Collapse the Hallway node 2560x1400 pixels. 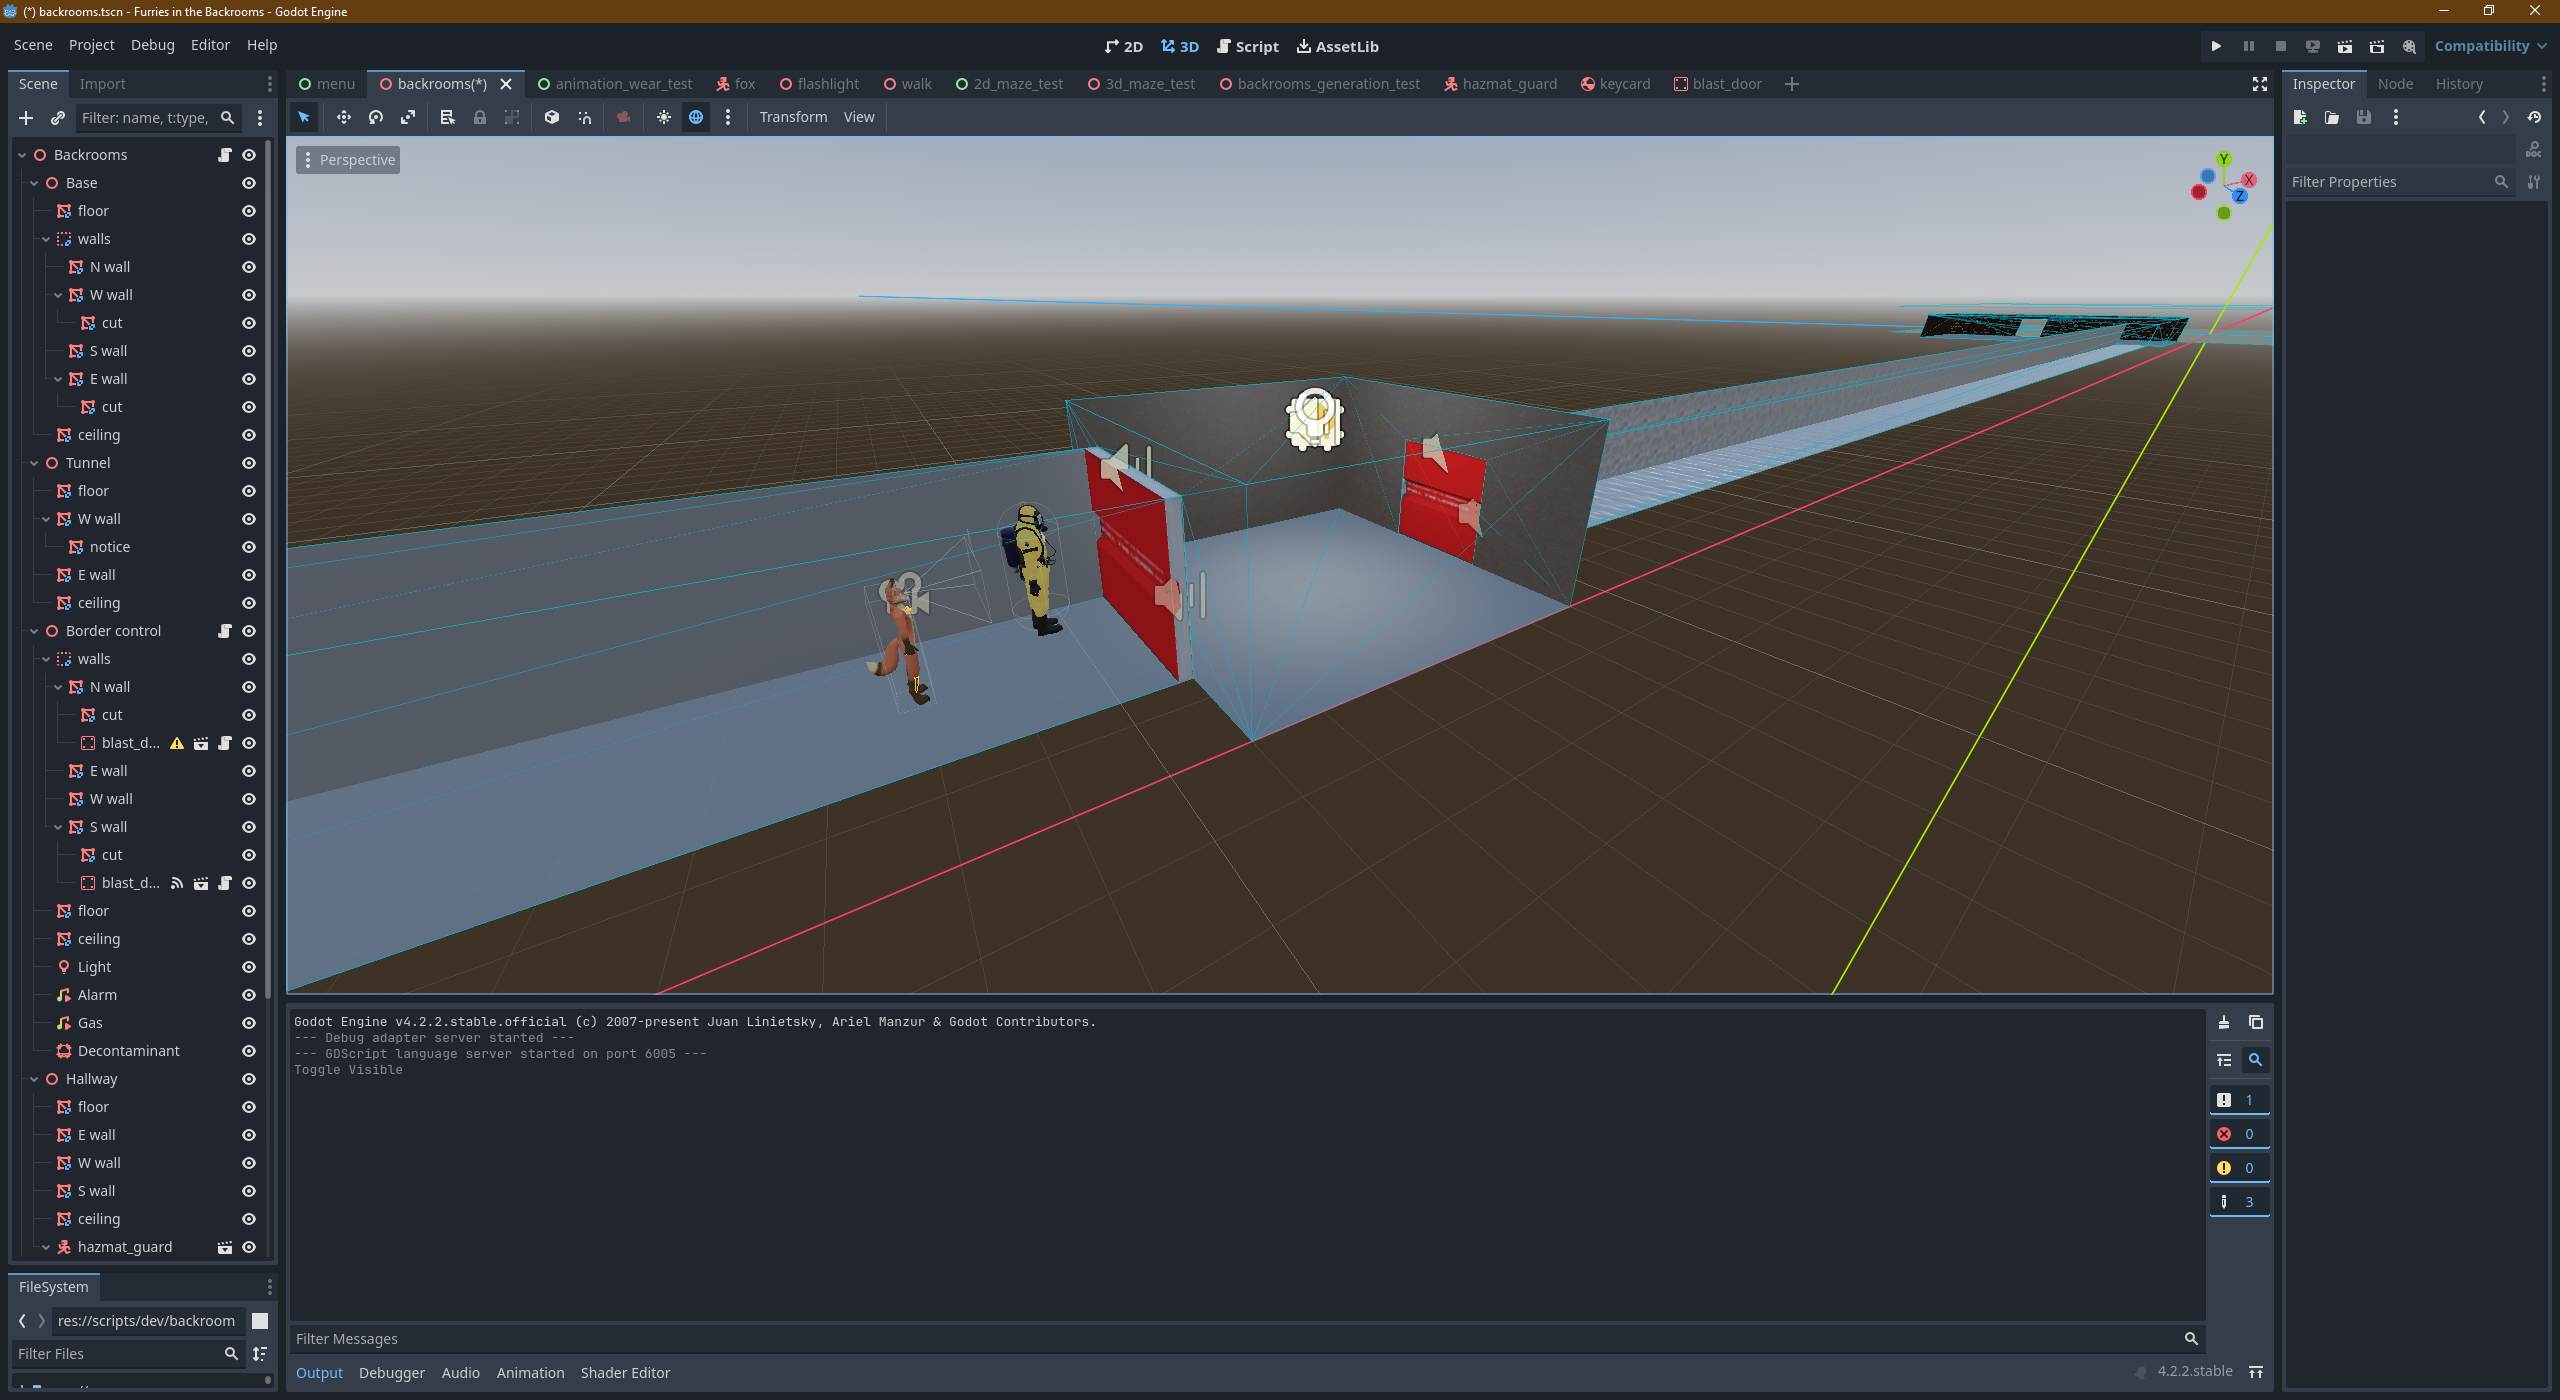point(34,1079)
